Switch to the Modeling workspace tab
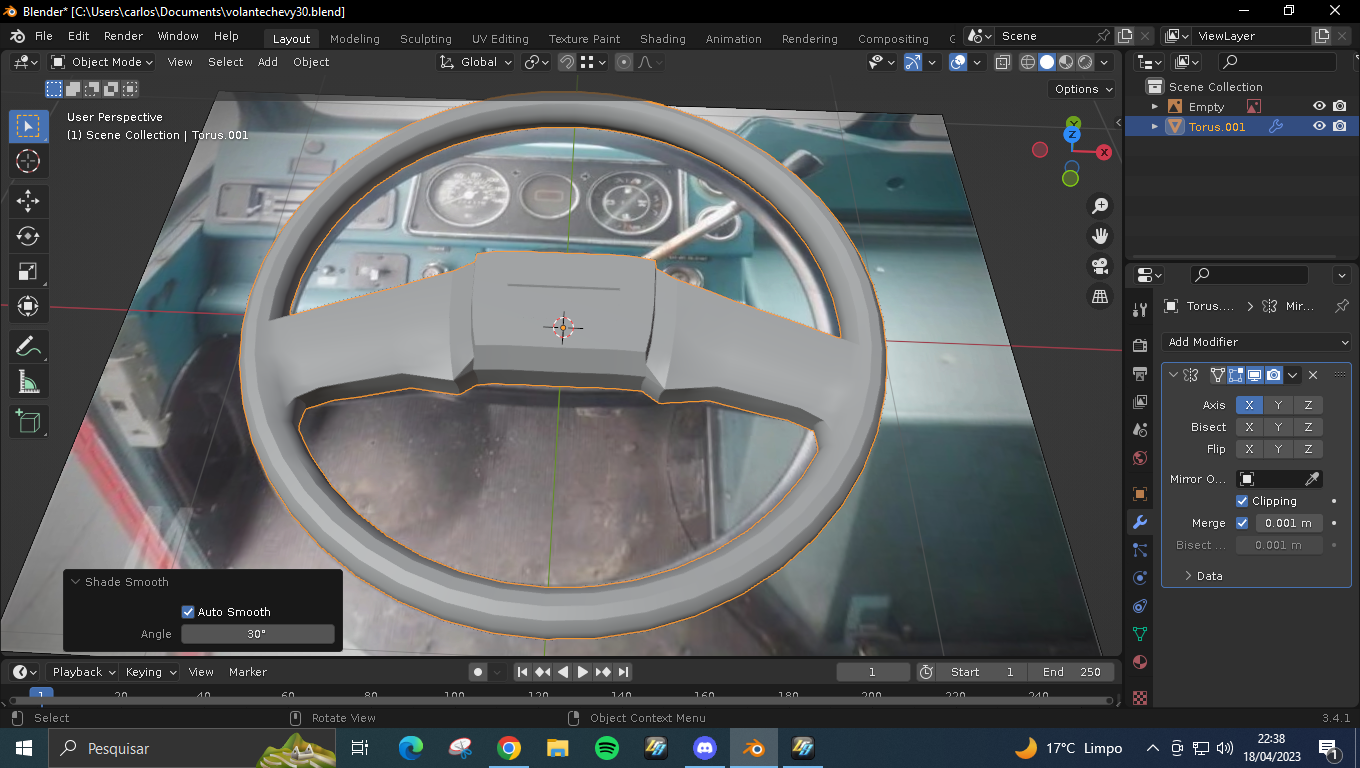Screen dimensions: 1360x768 pos(355,39)
